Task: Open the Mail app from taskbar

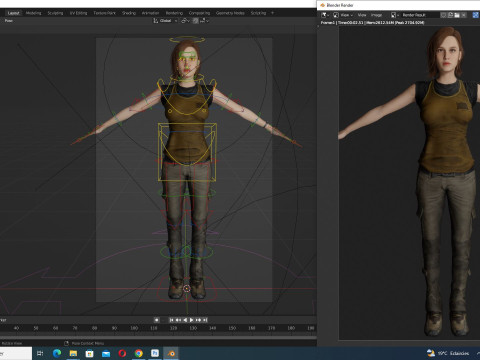Action: pos(106,353)
